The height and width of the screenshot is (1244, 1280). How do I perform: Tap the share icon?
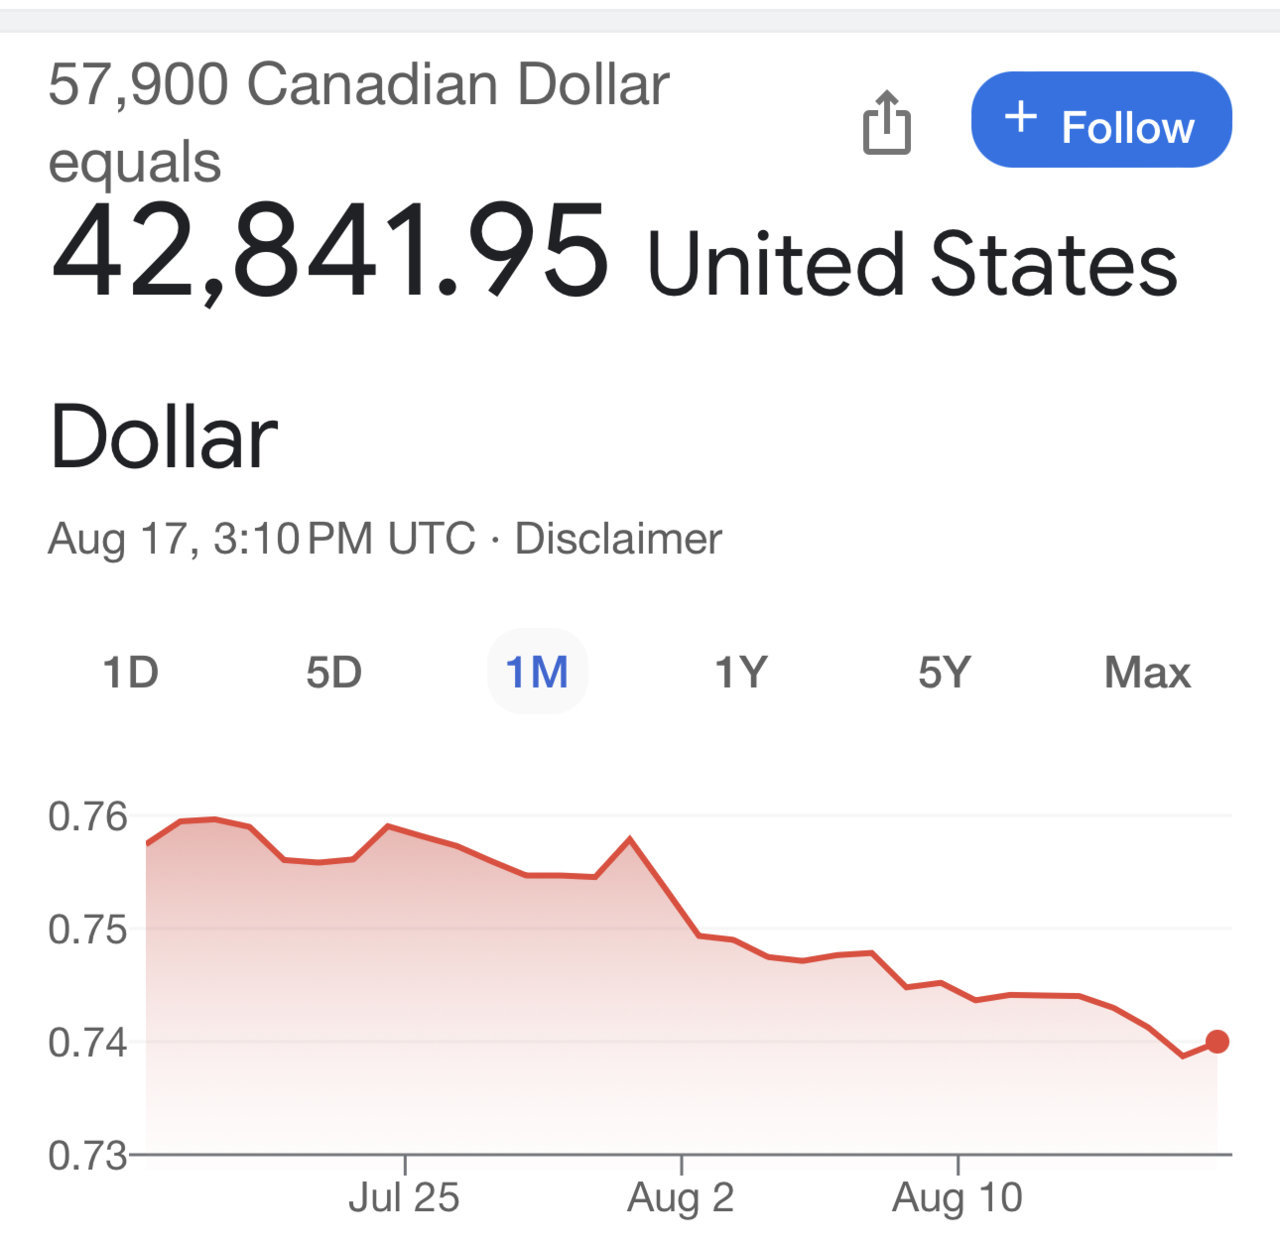coord(887,122)
